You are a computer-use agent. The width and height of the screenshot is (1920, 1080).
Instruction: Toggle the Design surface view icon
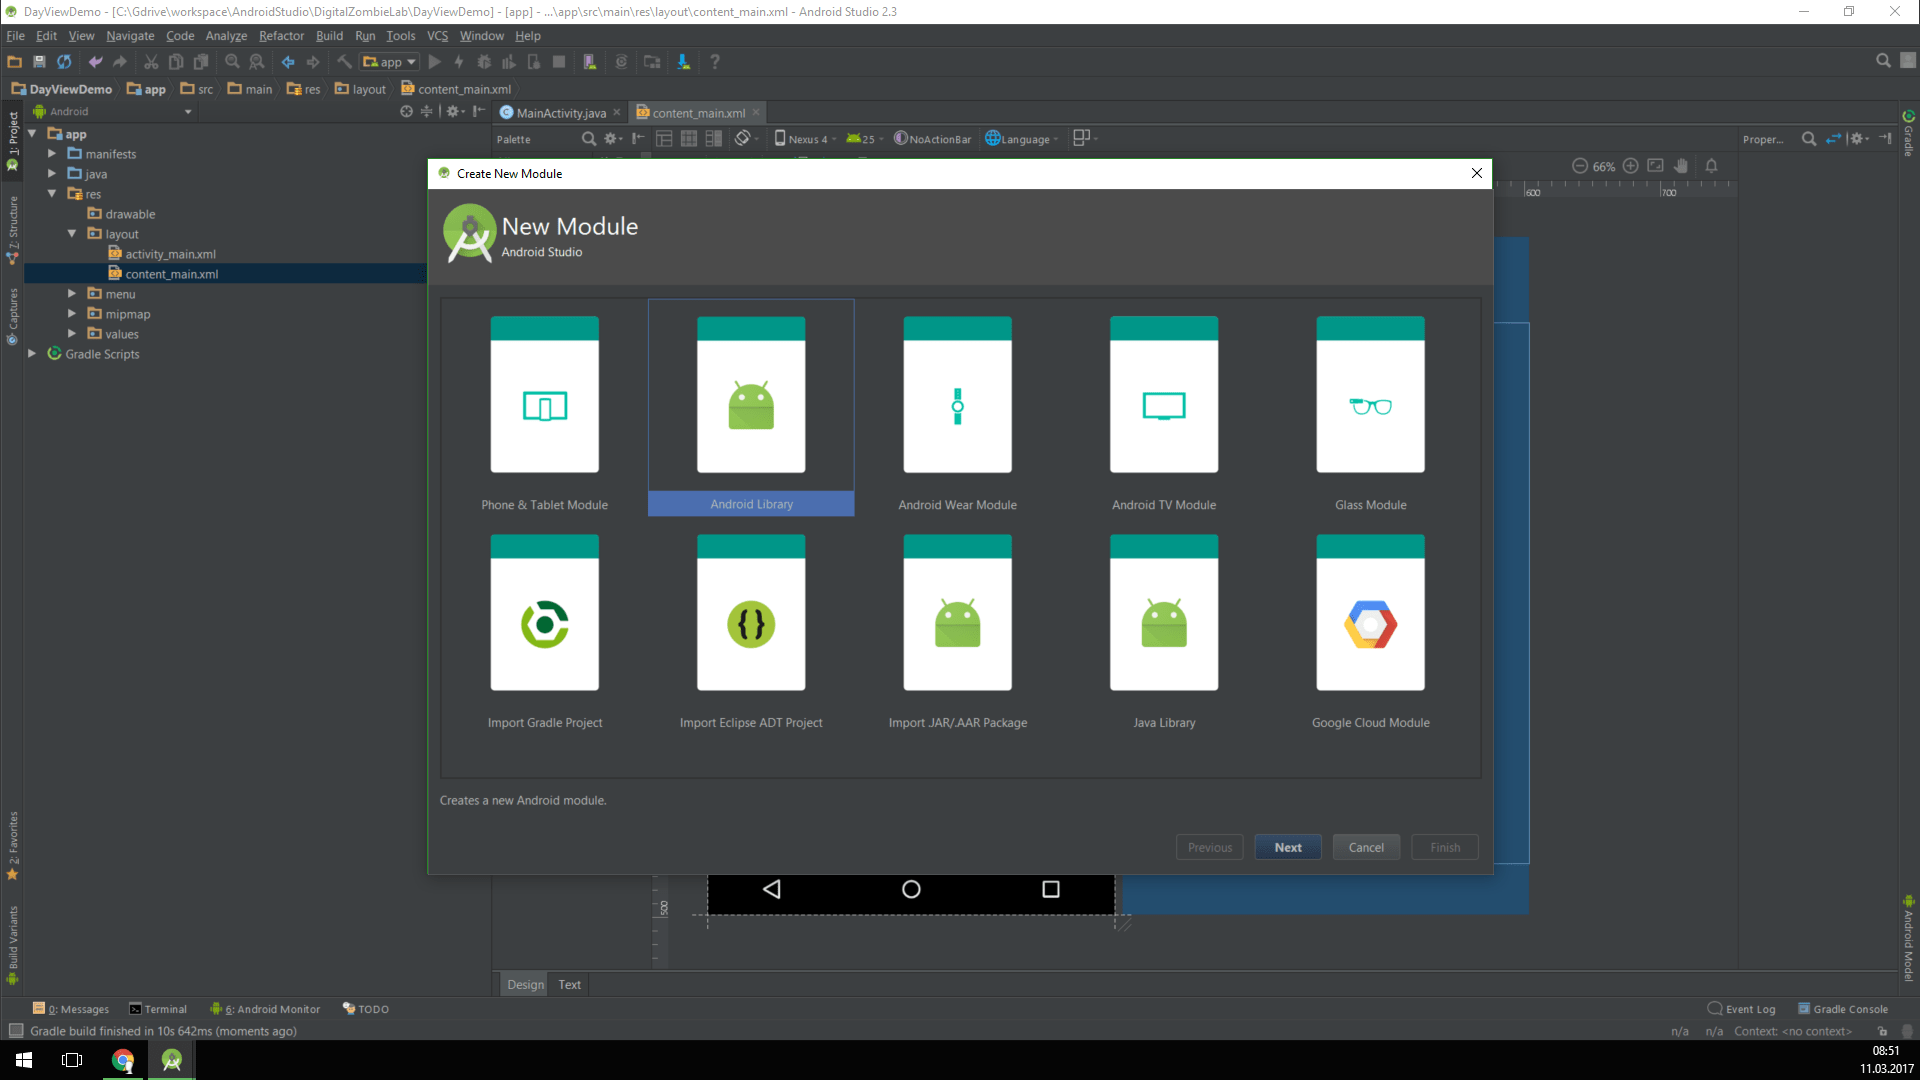[664, 139]
